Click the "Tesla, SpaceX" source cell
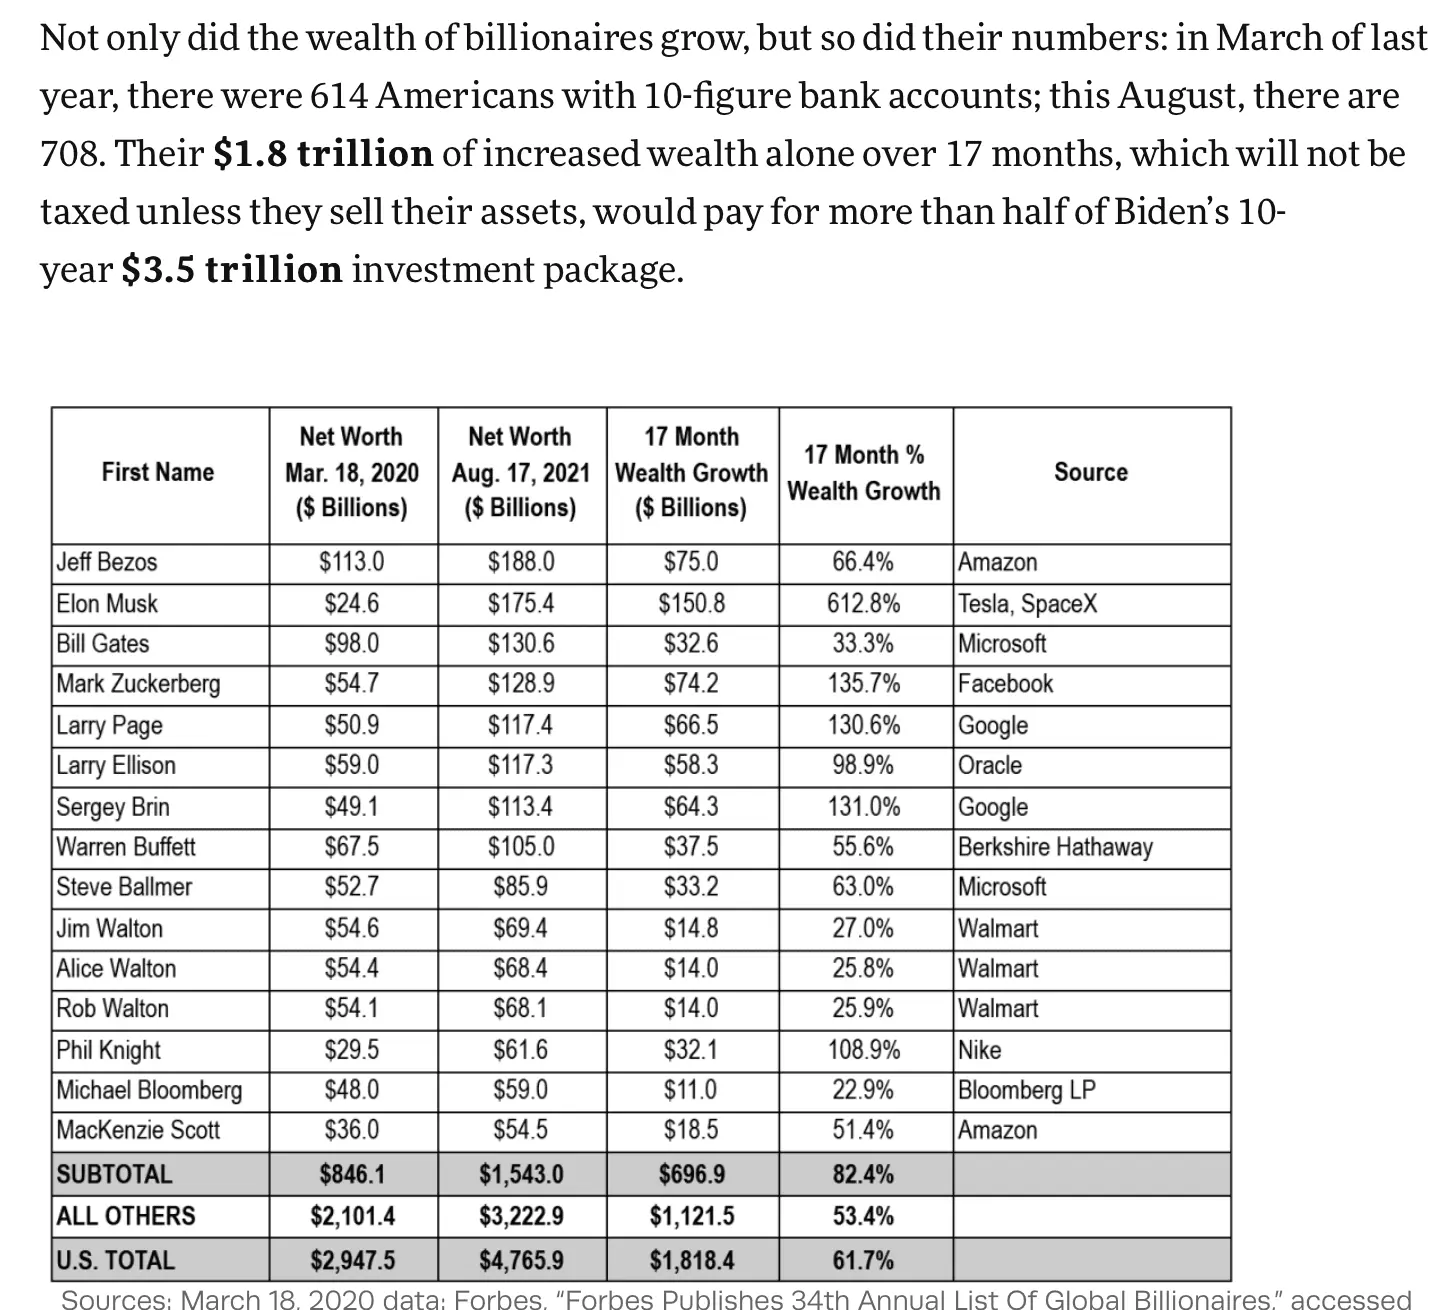1456x1310 pixels. pos(1027,604)
